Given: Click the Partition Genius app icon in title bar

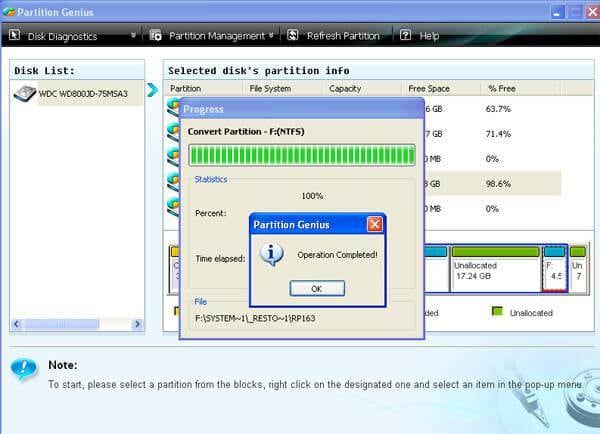Looking at the screenshot, I should [x=9, y=12].
